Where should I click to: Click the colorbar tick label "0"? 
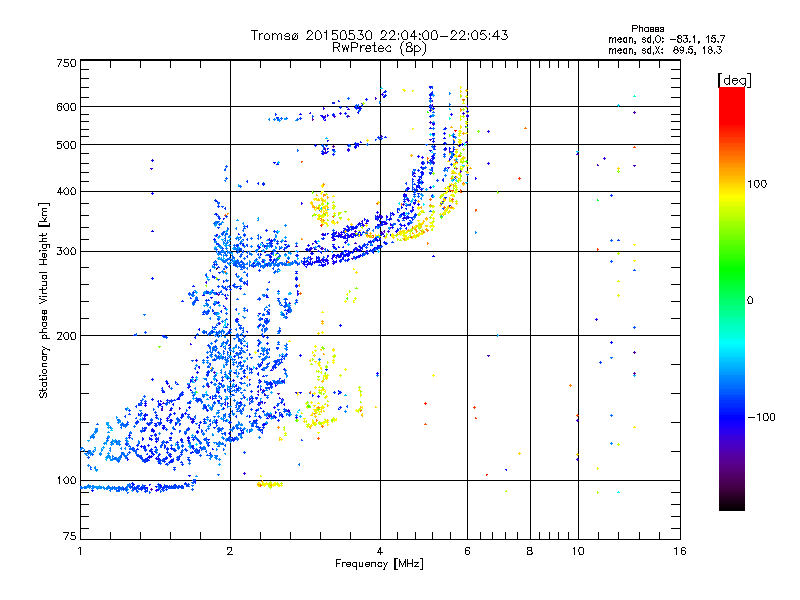click(x=749, y=301)
